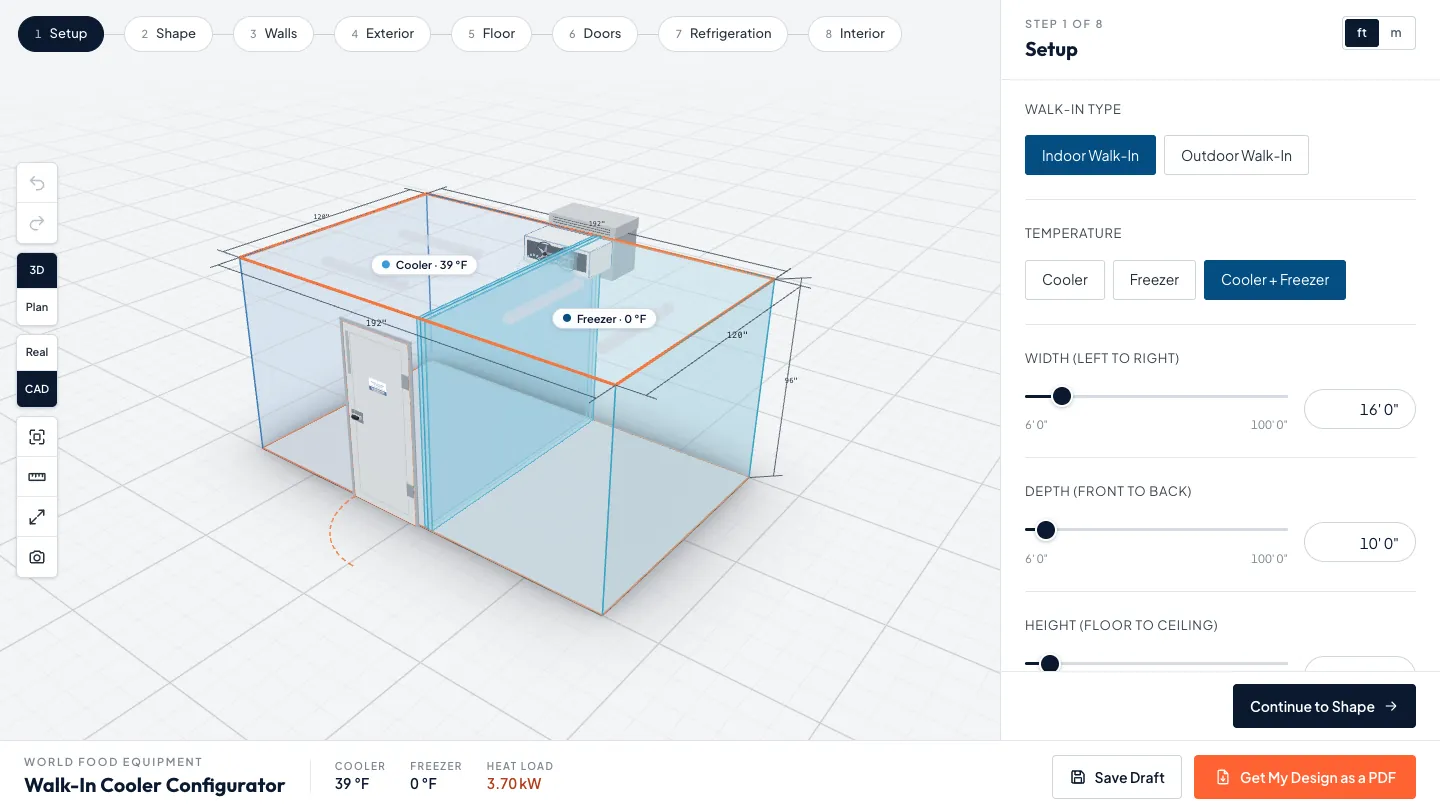This screenshot has height=812, width=1440.
Task: Click the redo arrow icon
Action: [37, 223]
